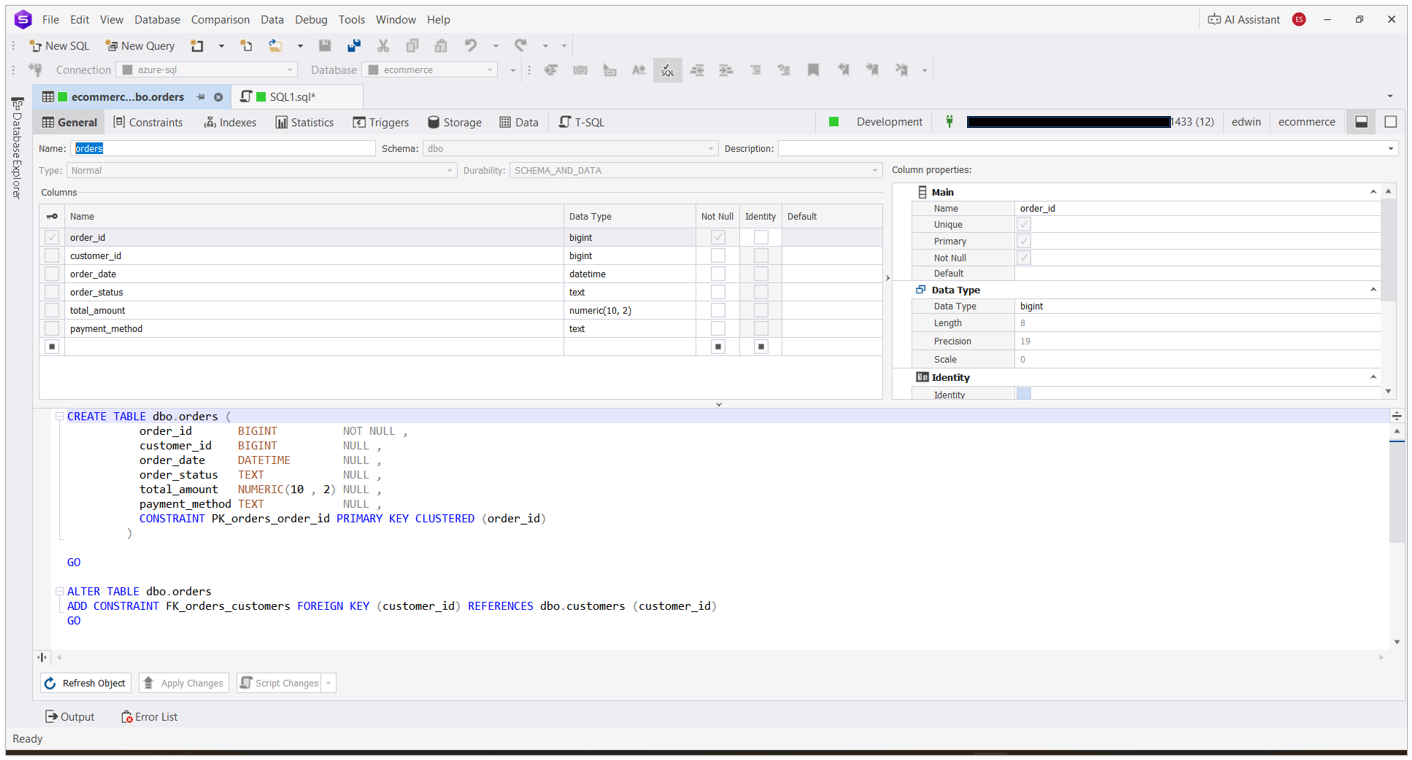
Task: Expand the Description field dropdown arrow
Action: [x=1390, y=148]
